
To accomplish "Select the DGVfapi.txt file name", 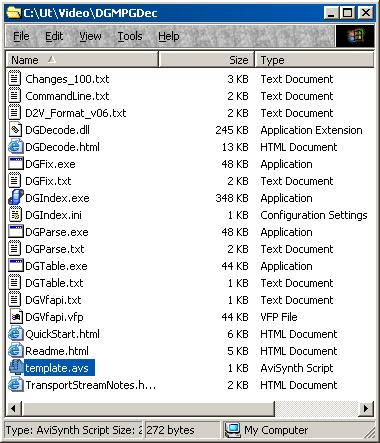I will [x=53, y=300].
